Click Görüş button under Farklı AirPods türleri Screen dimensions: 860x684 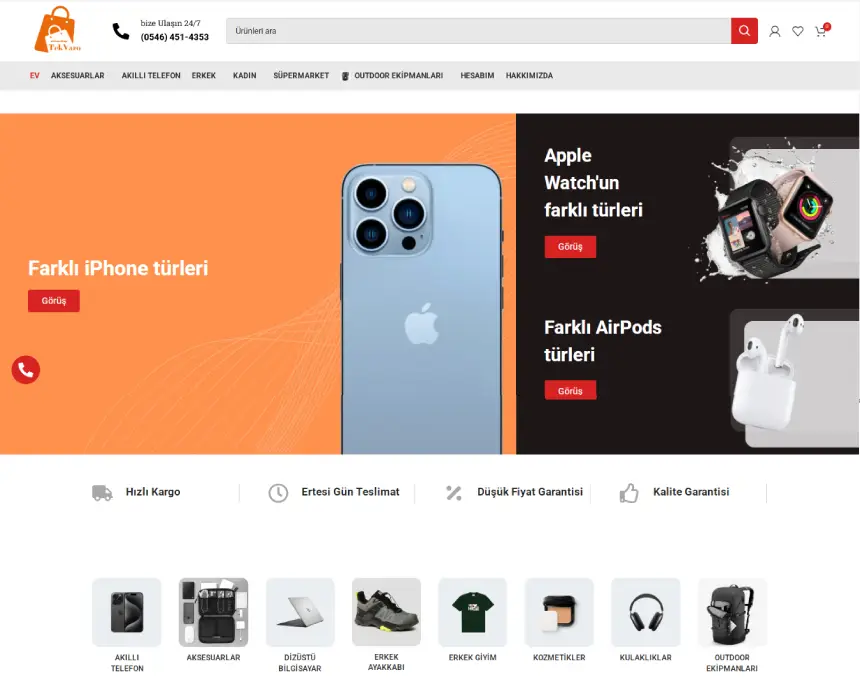[570, 391]
